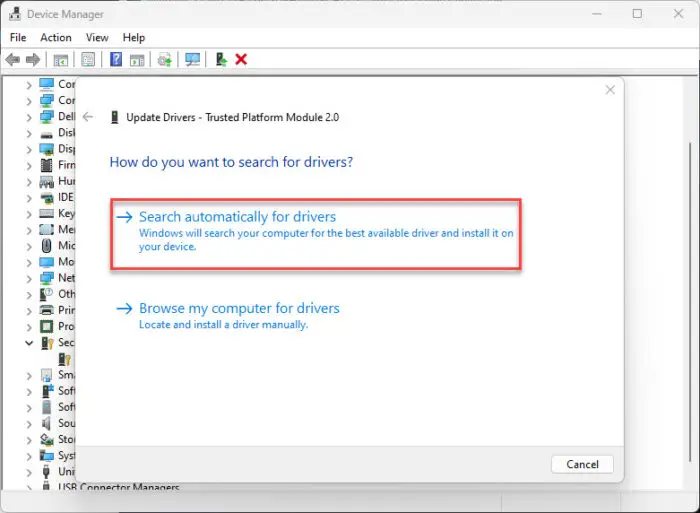Click the green-arrow icon left of red X
Viewport: 700px width, 513px height.
[x=221, y=60]
